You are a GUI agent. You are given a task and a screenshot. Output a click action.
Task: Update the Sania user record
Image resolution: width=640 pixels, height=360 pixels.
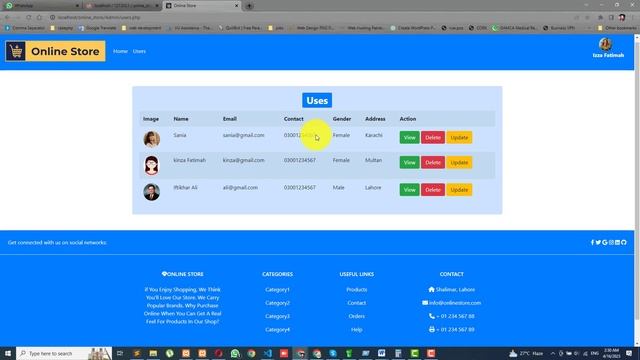click(x=459, y=138)
